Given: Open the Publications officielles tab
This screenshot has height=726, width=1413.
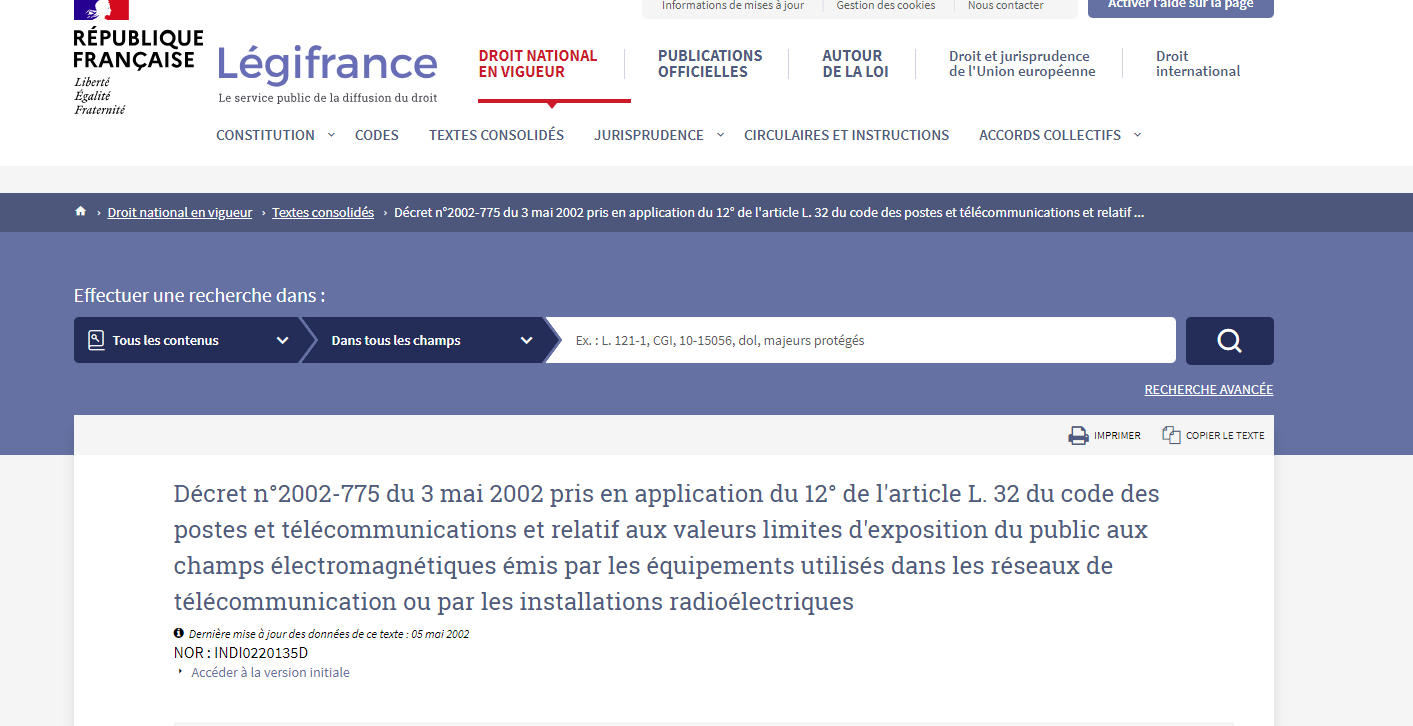Looking at the screenshot, I should [x=710, y=64].
